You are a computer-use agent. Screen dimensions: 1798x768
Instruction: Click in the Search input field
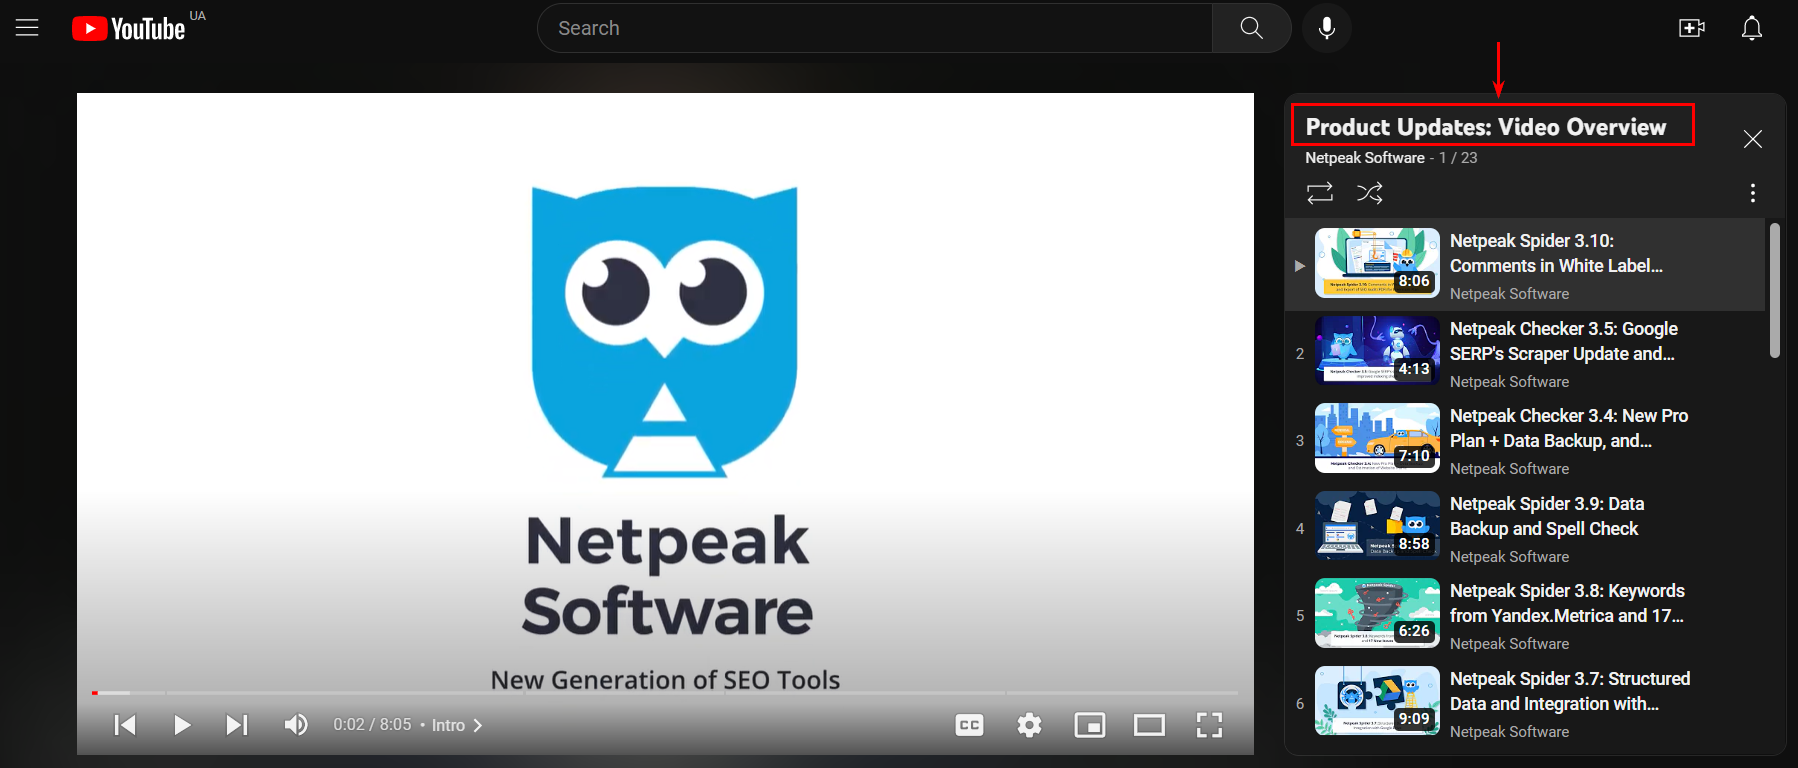[x=875, y=28]
